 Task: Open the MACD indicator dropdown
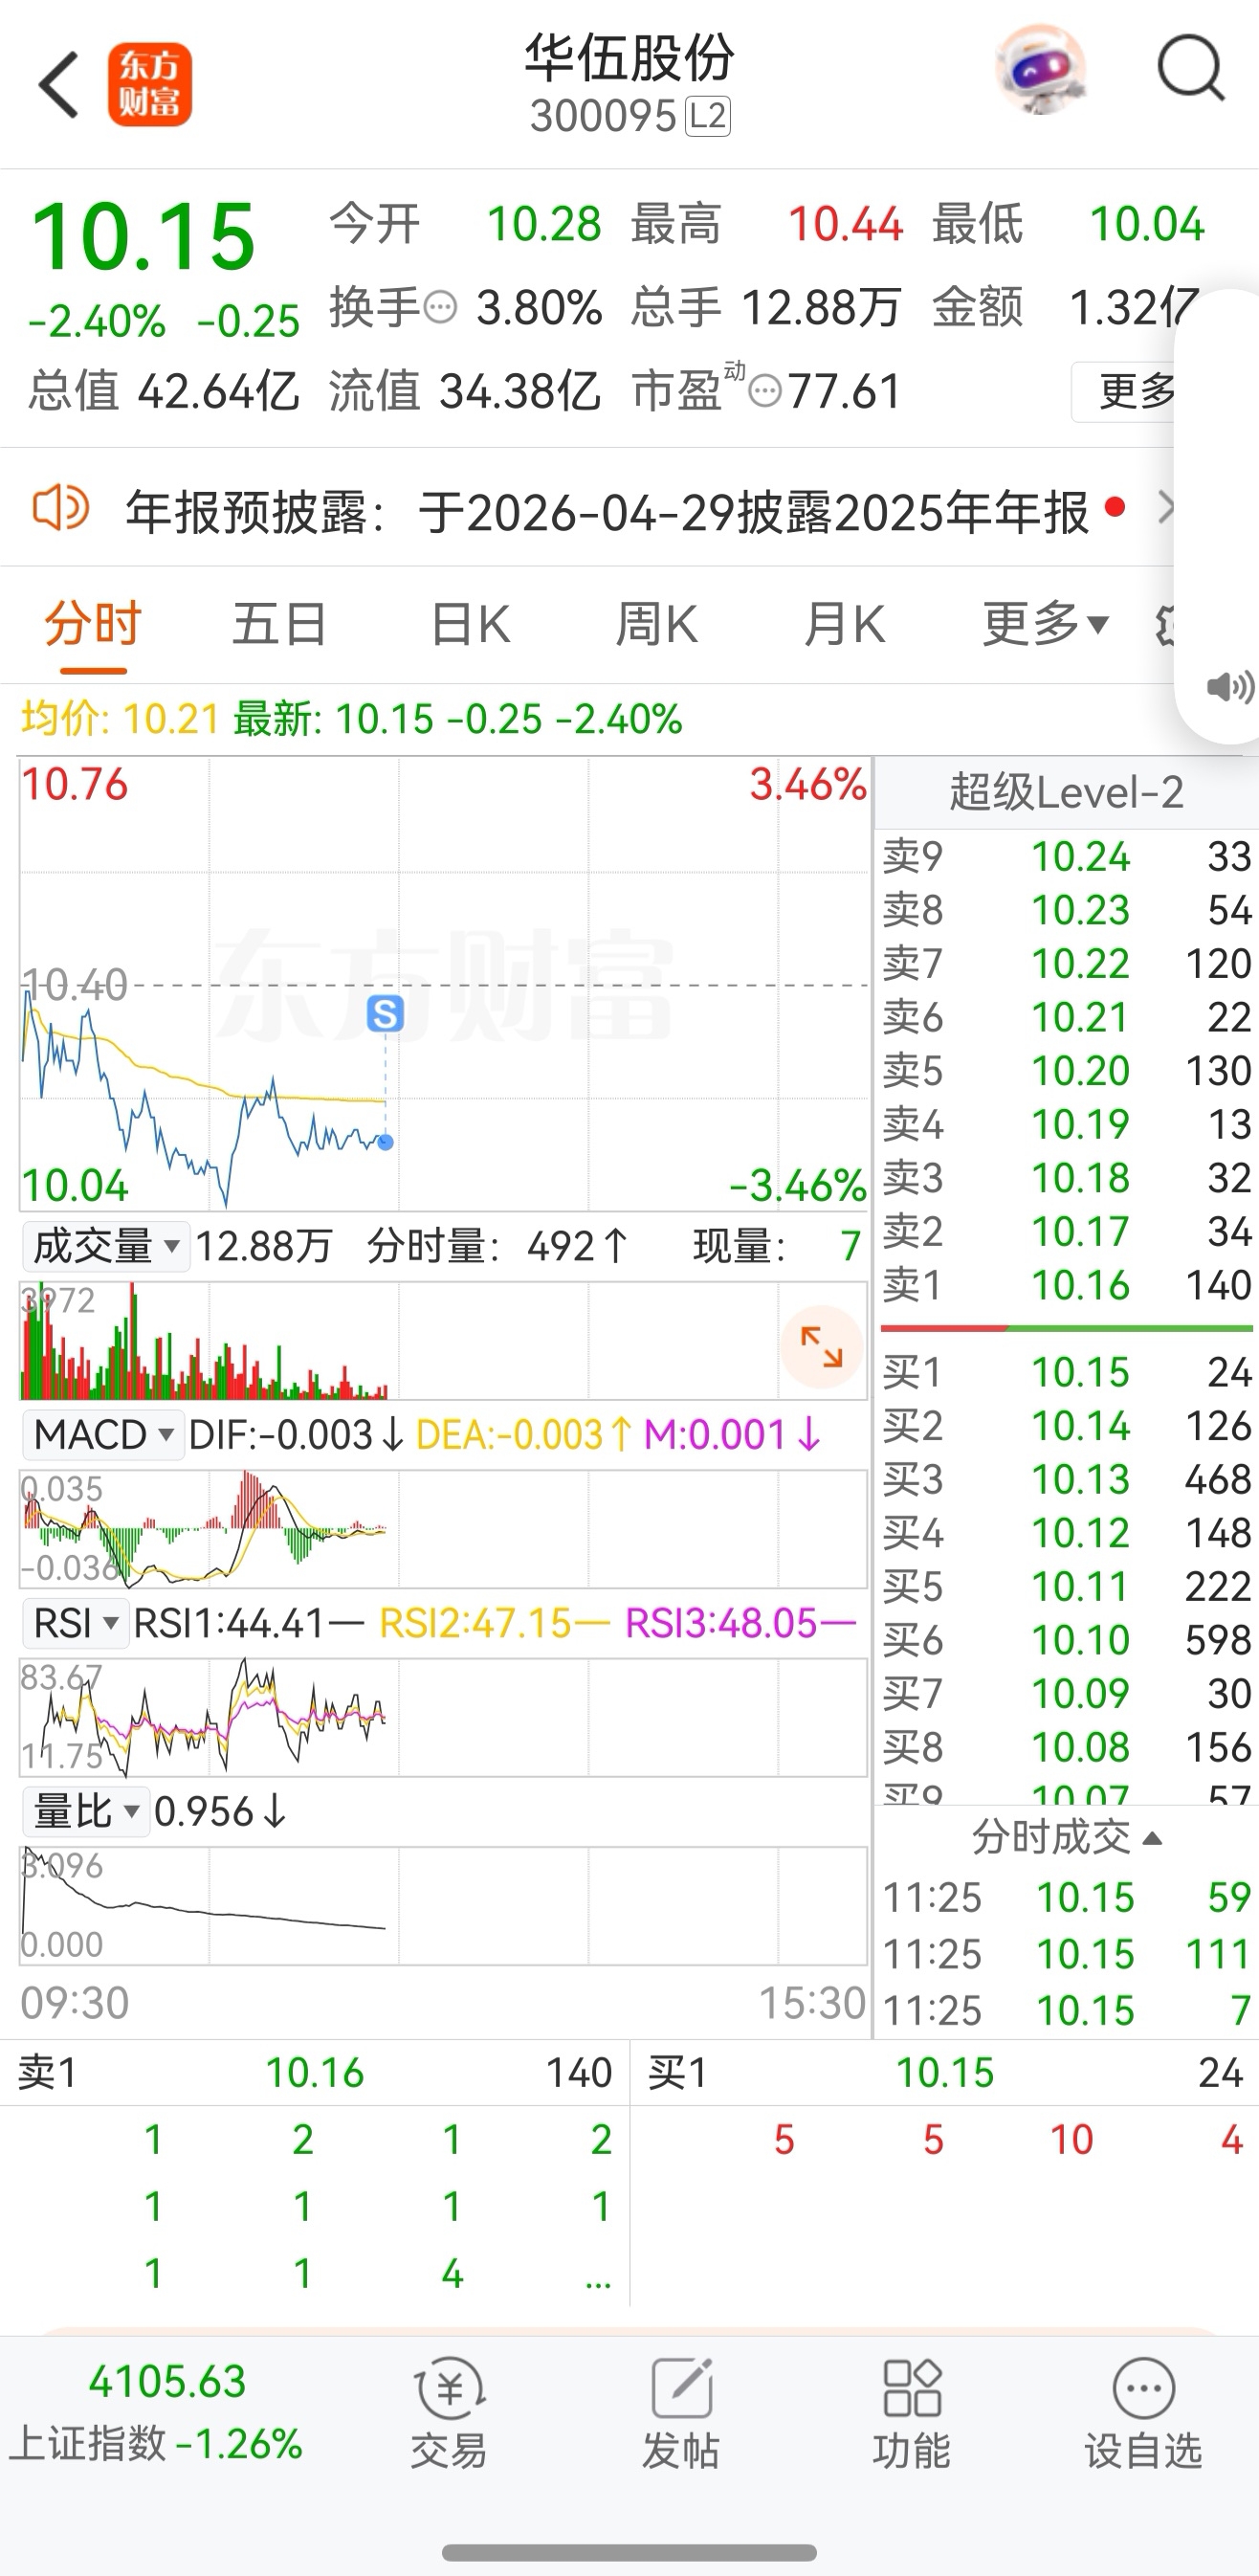point(104,1435)
